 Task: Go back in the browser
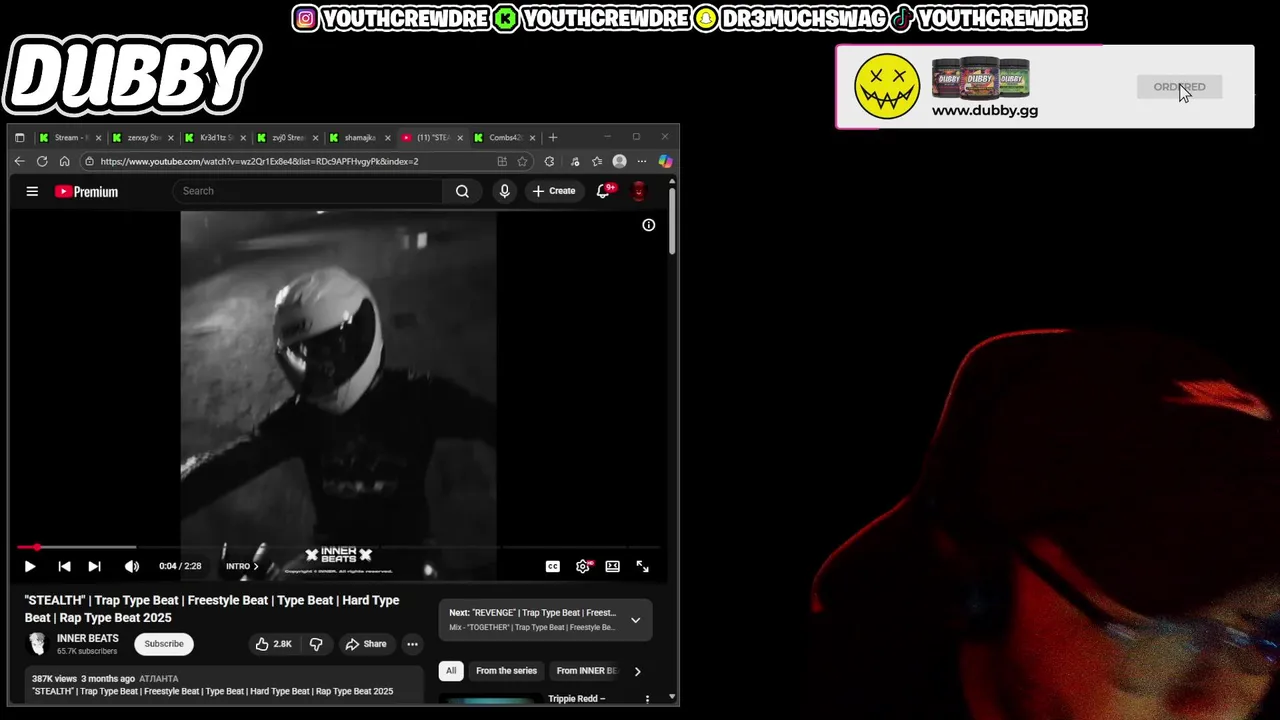(x=19, y=161)
